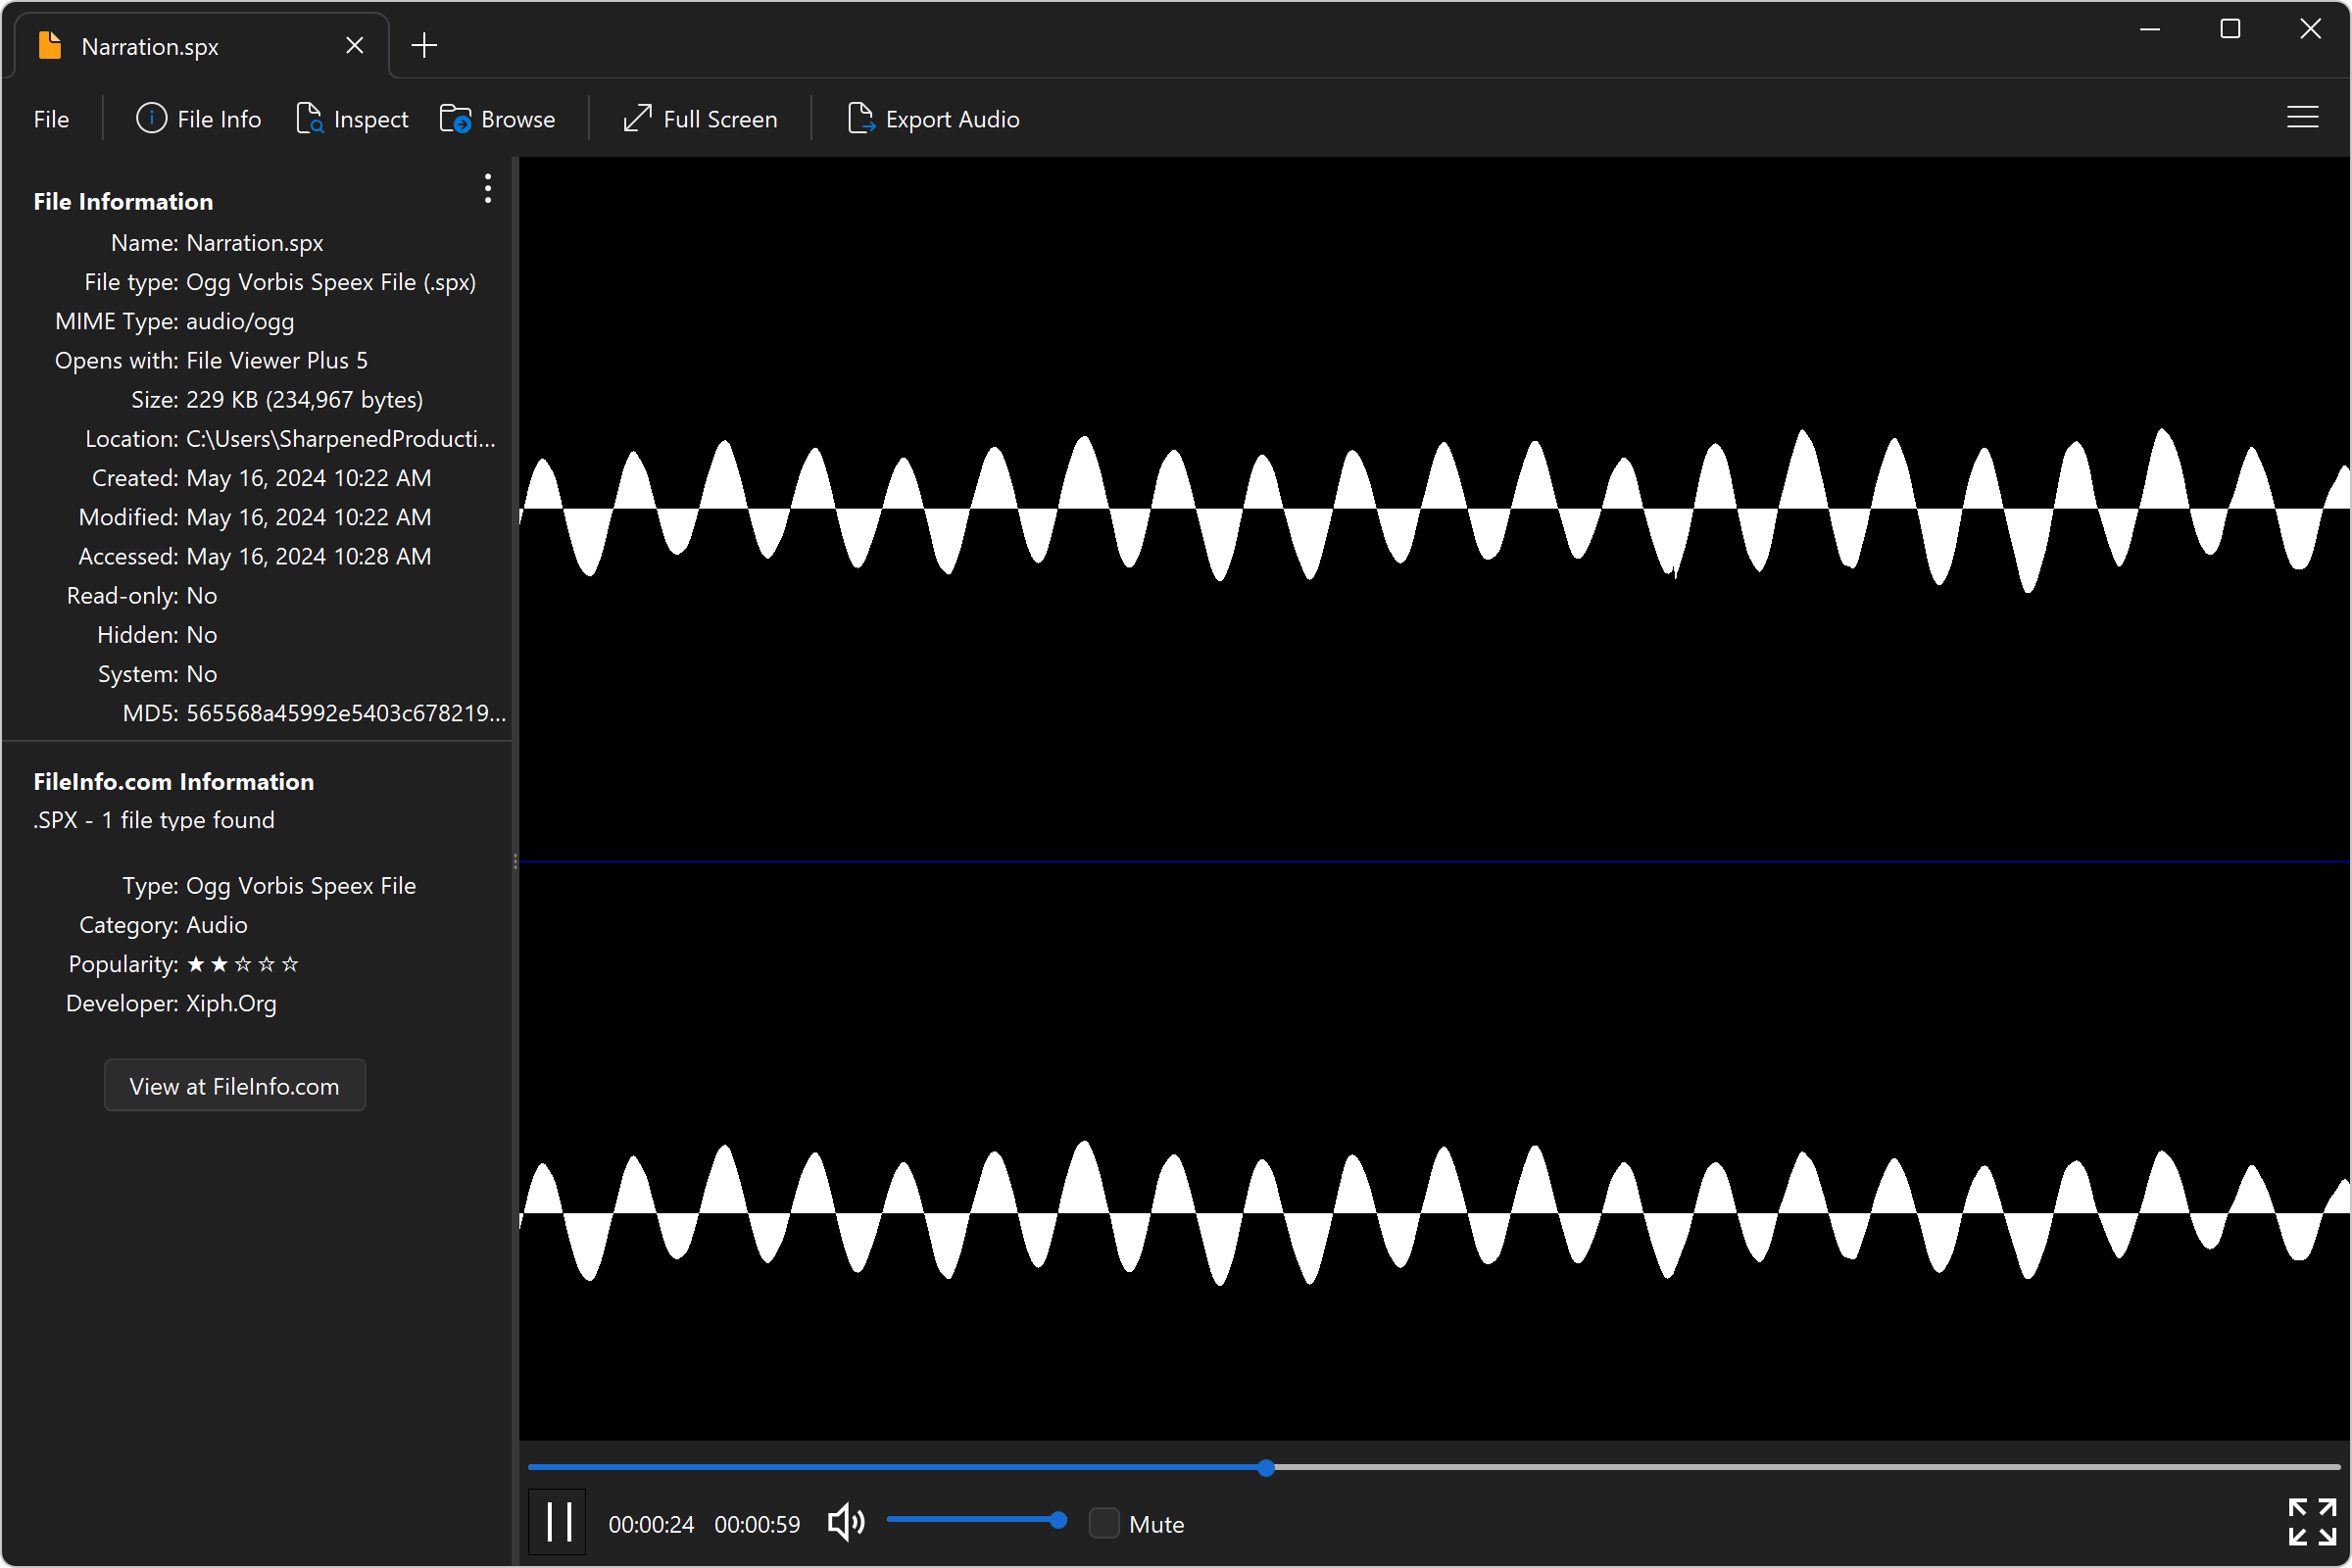Click the Browse folder icon

pyautogui.click(x=455, y=119)
